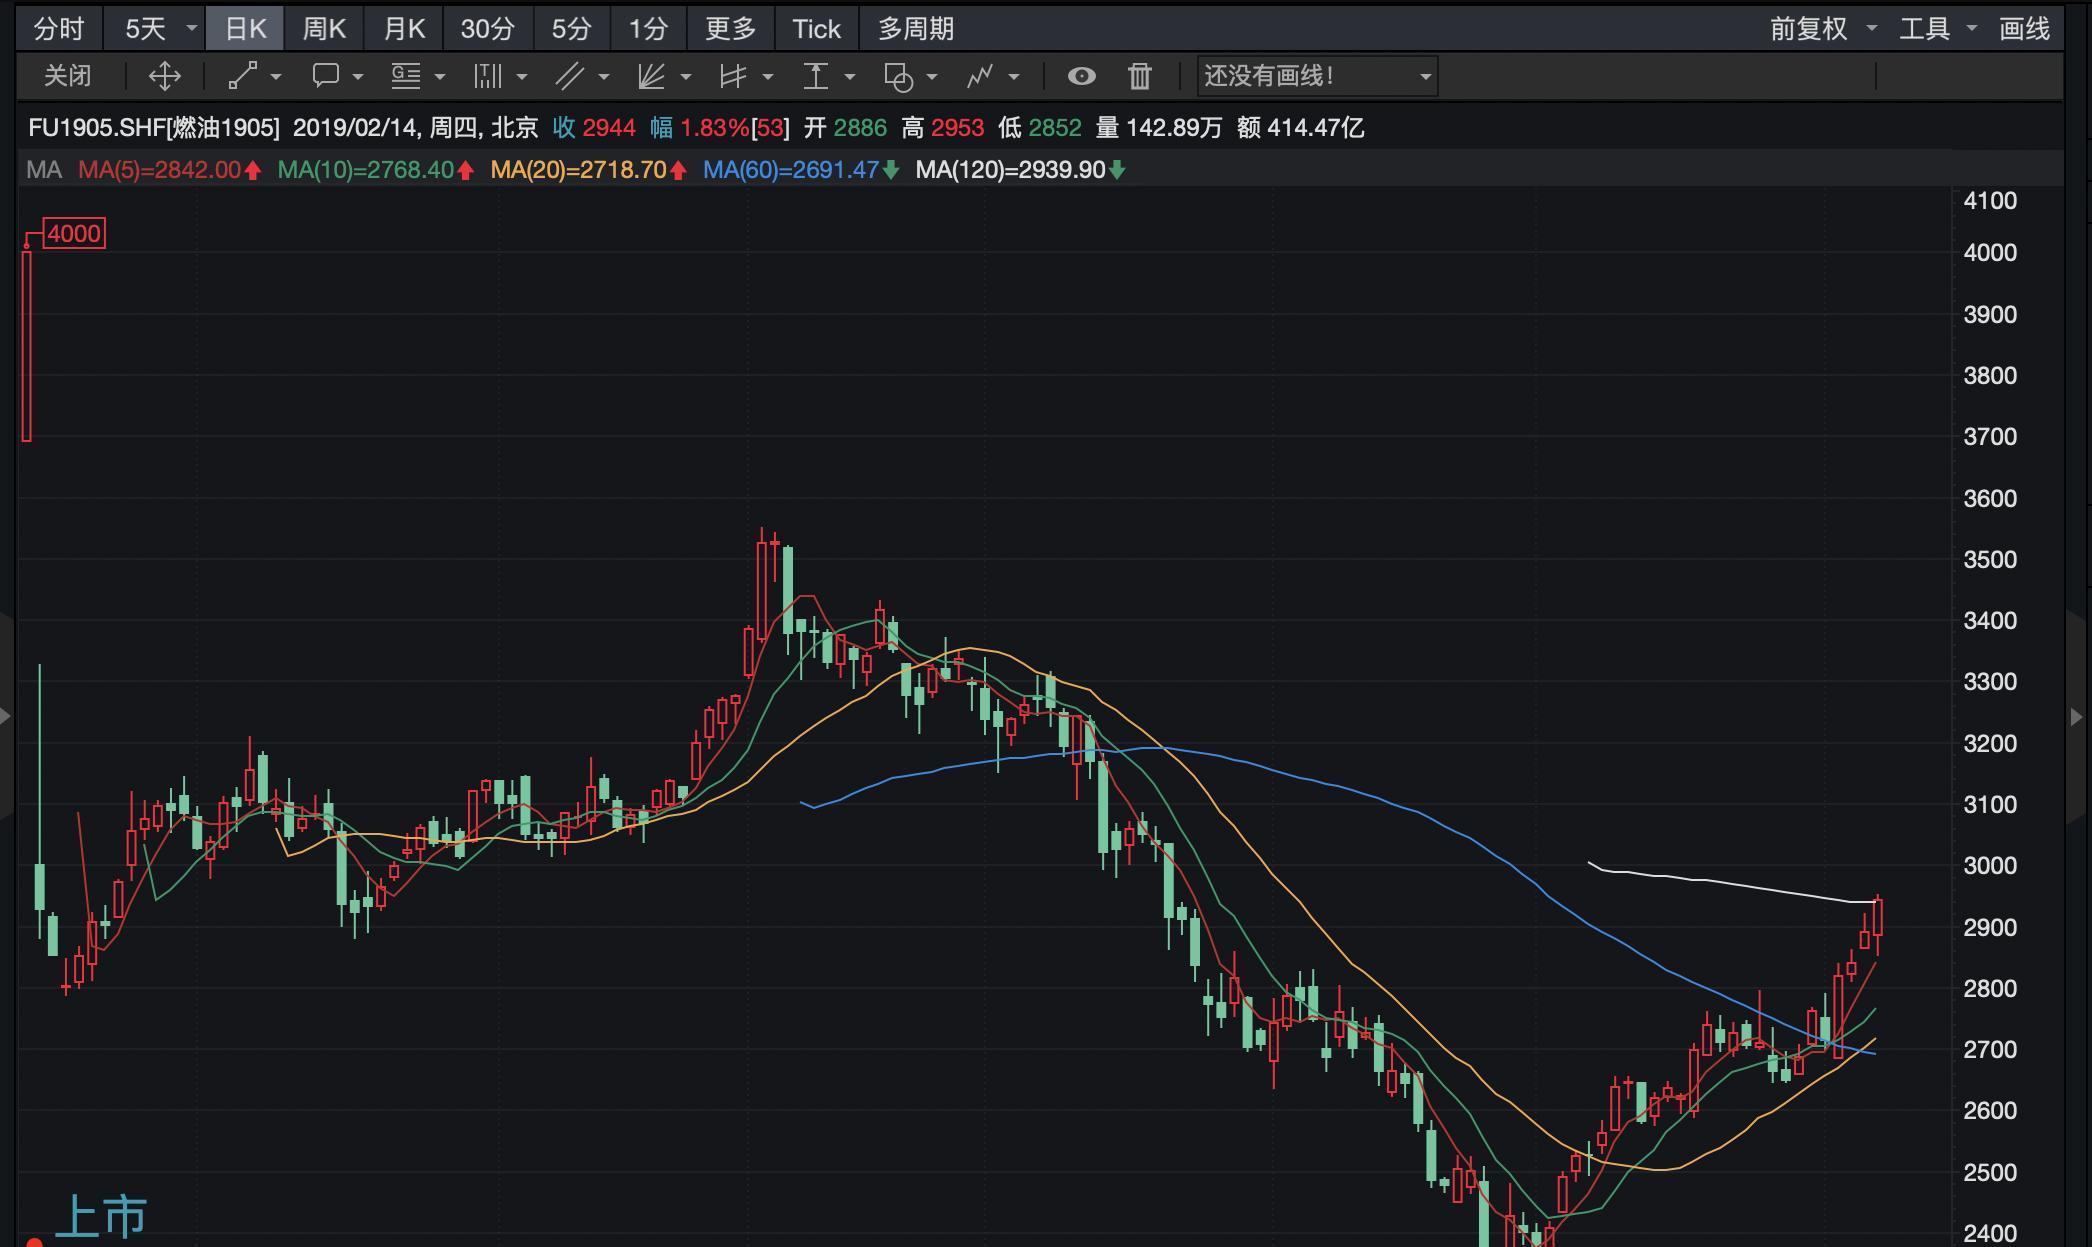Switch to 月K monthly chart

[x=404, y=29]
